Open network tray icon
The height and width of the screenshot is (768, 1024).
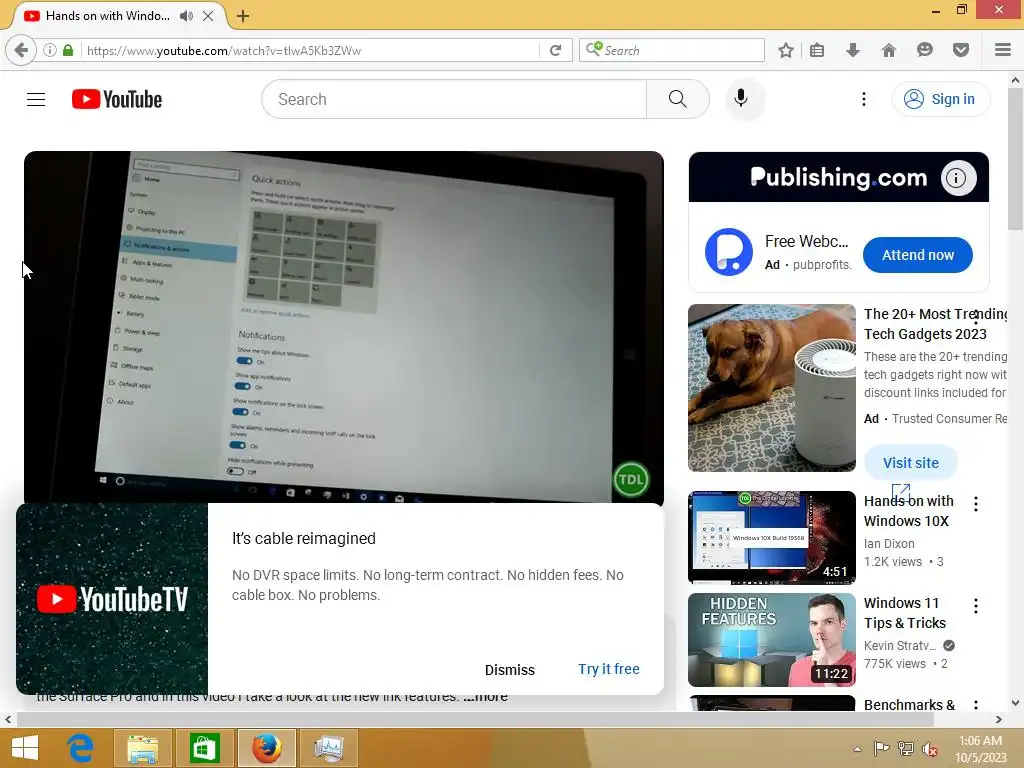905,749
